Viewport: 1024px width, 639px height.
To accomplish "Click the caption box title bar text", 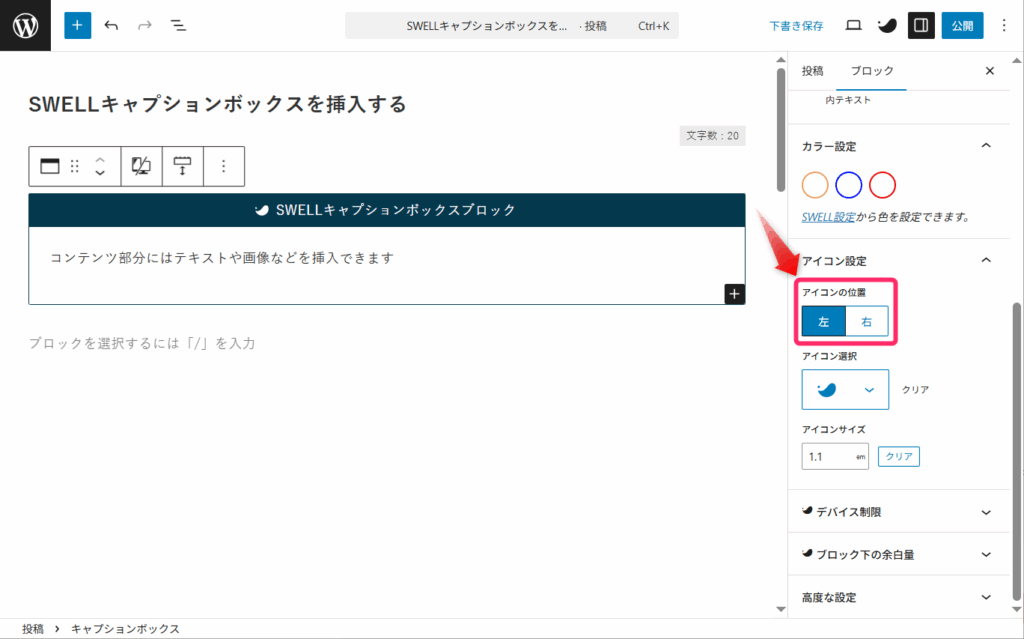I will pos(395,210).
